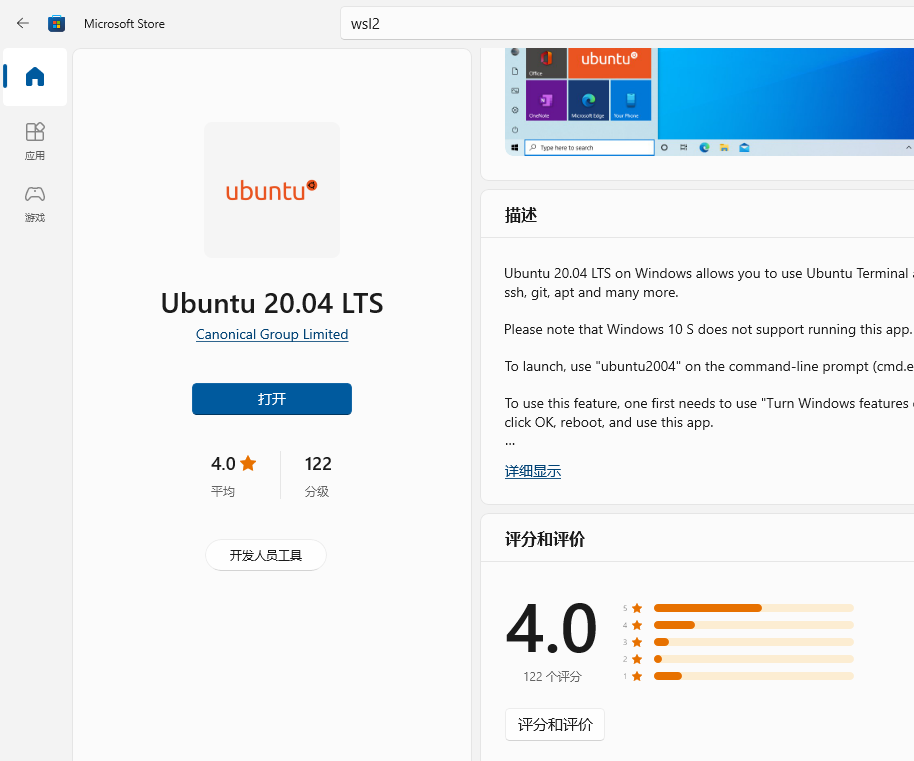Image resolution: width=914 pixels, height=761 pixels.
Task: Select the Home icon in the sidebar
Action: (34, 76)
